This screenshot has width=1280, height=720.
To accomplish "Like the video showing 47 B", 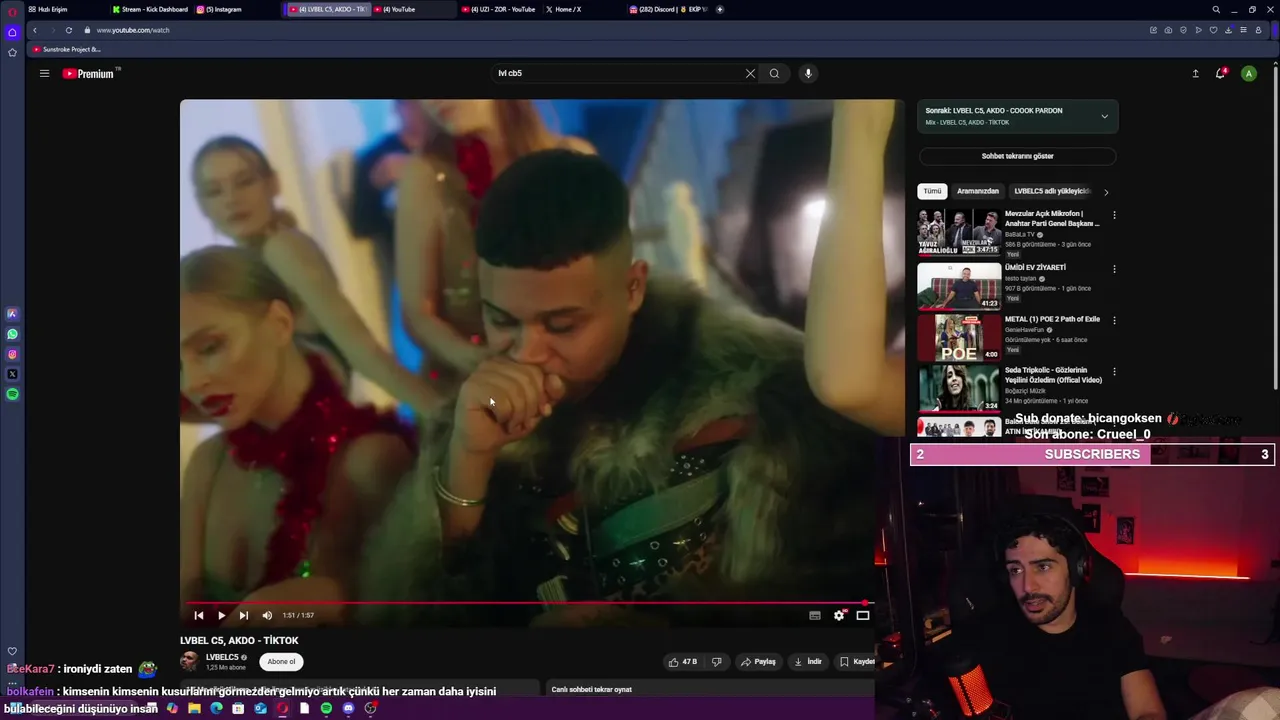I will [682, 661].
